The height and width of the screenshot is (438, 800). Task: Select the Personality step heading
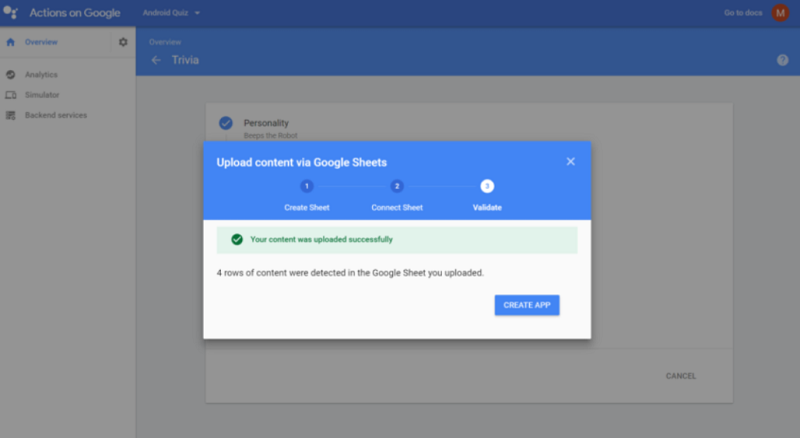266,123
